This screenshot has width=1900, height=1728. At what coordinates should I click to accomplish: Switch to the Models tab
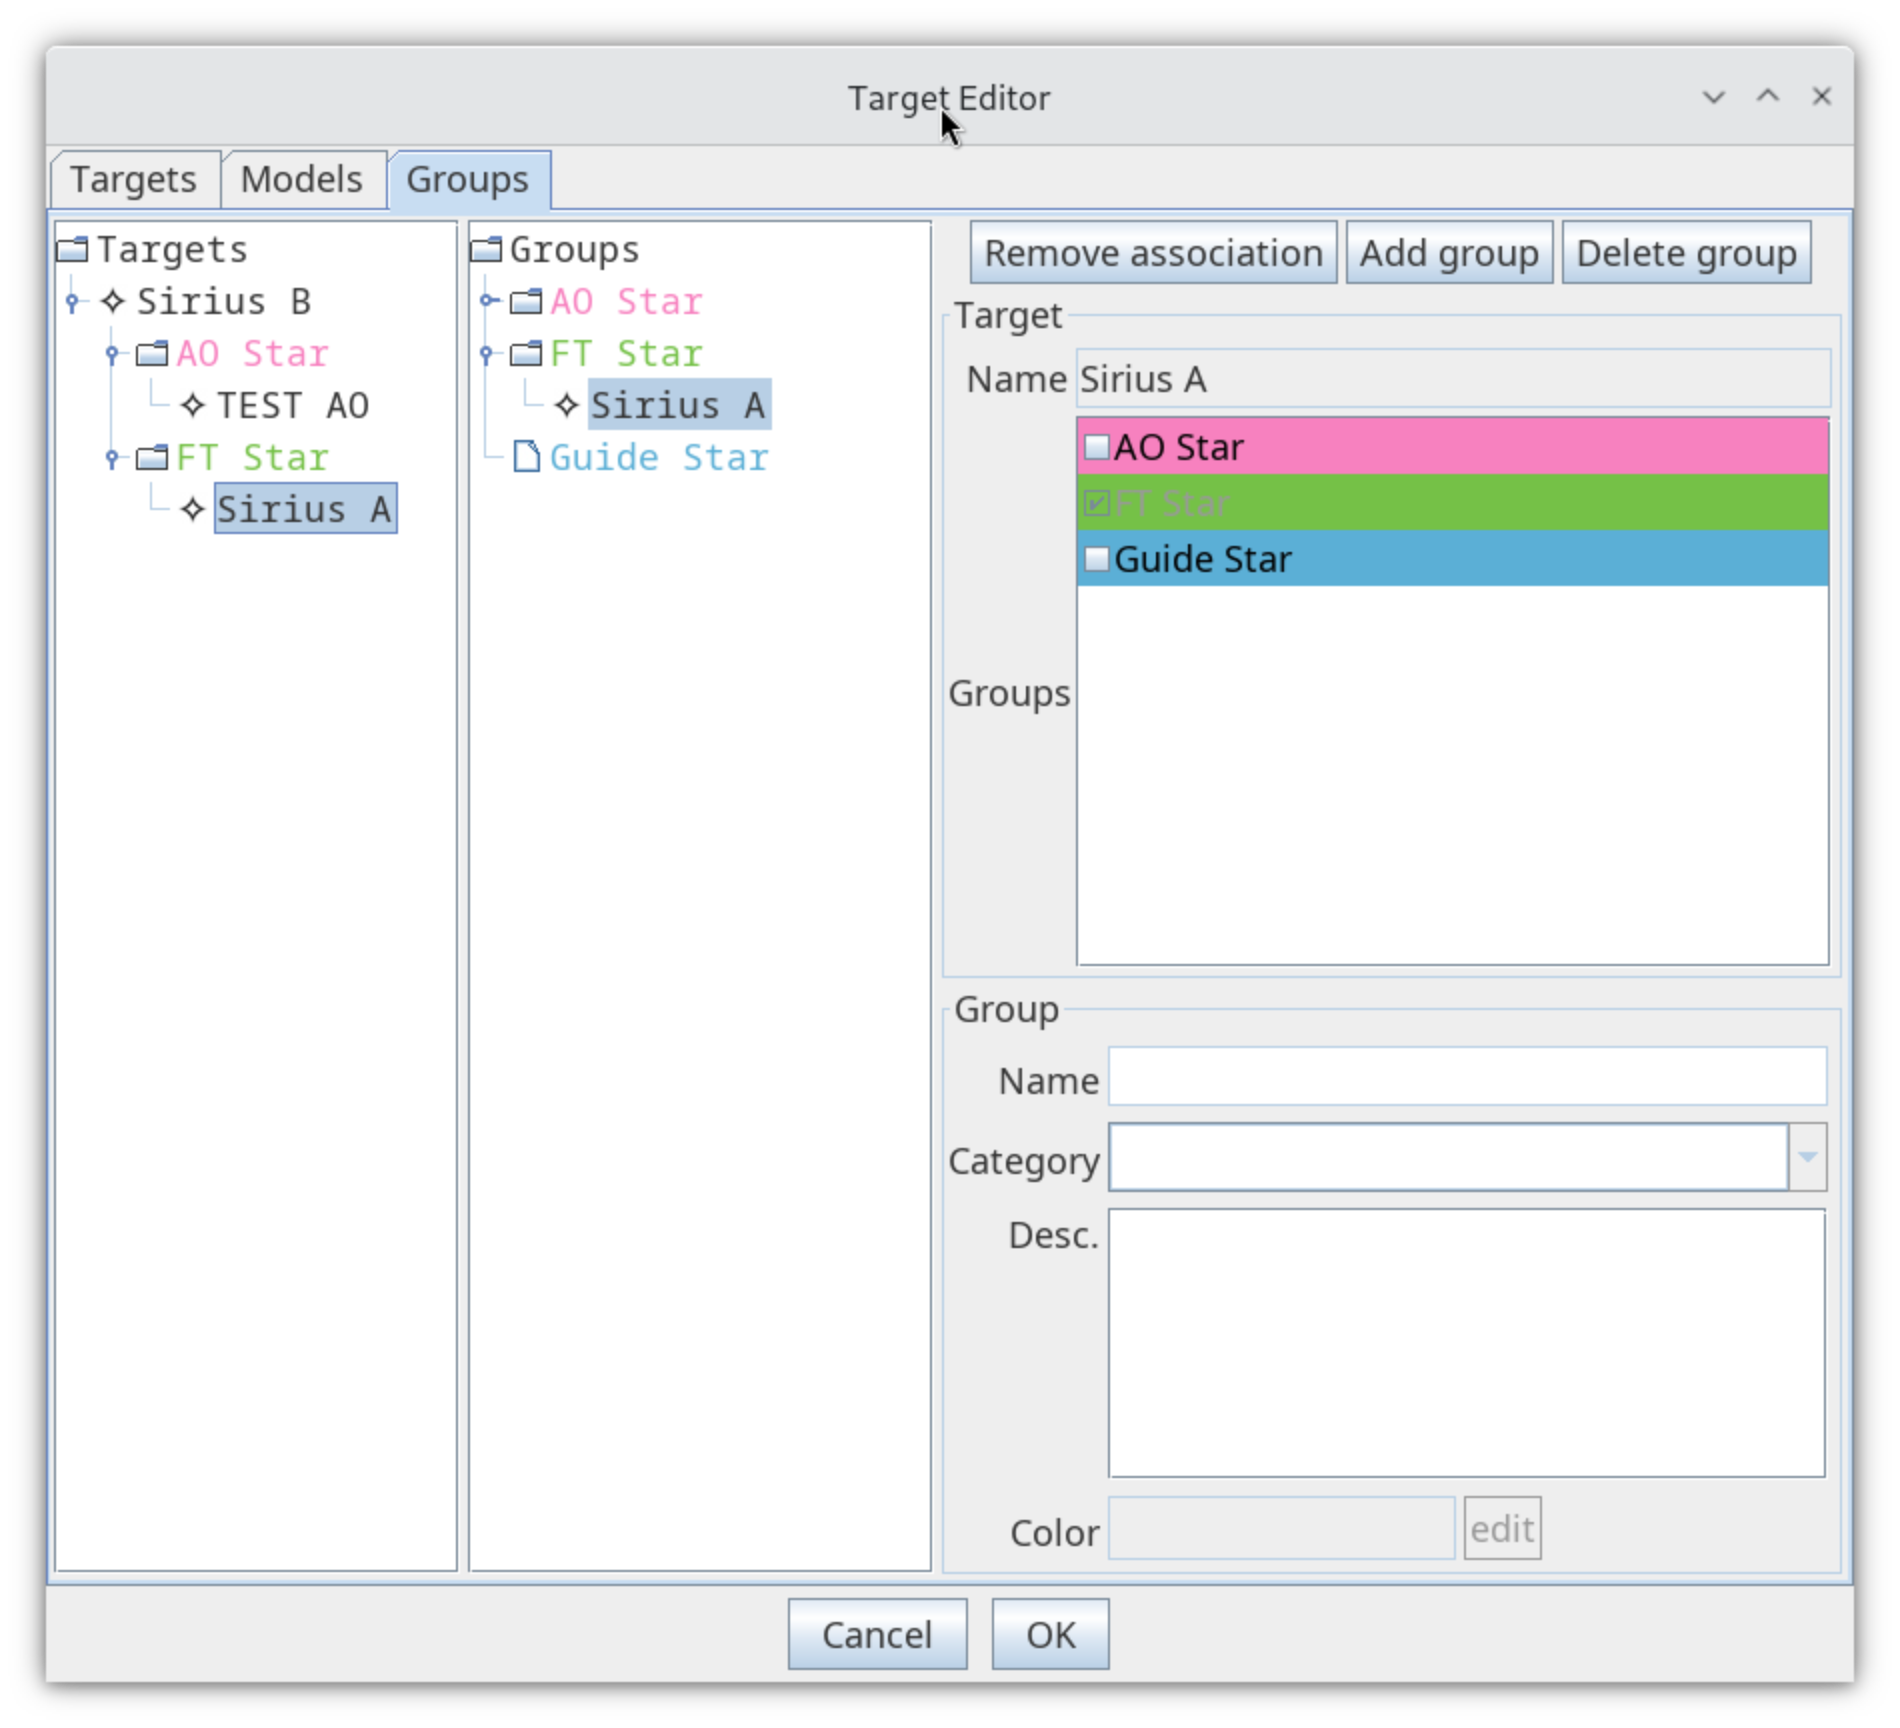pyautogui.click(x=302, y=180)
